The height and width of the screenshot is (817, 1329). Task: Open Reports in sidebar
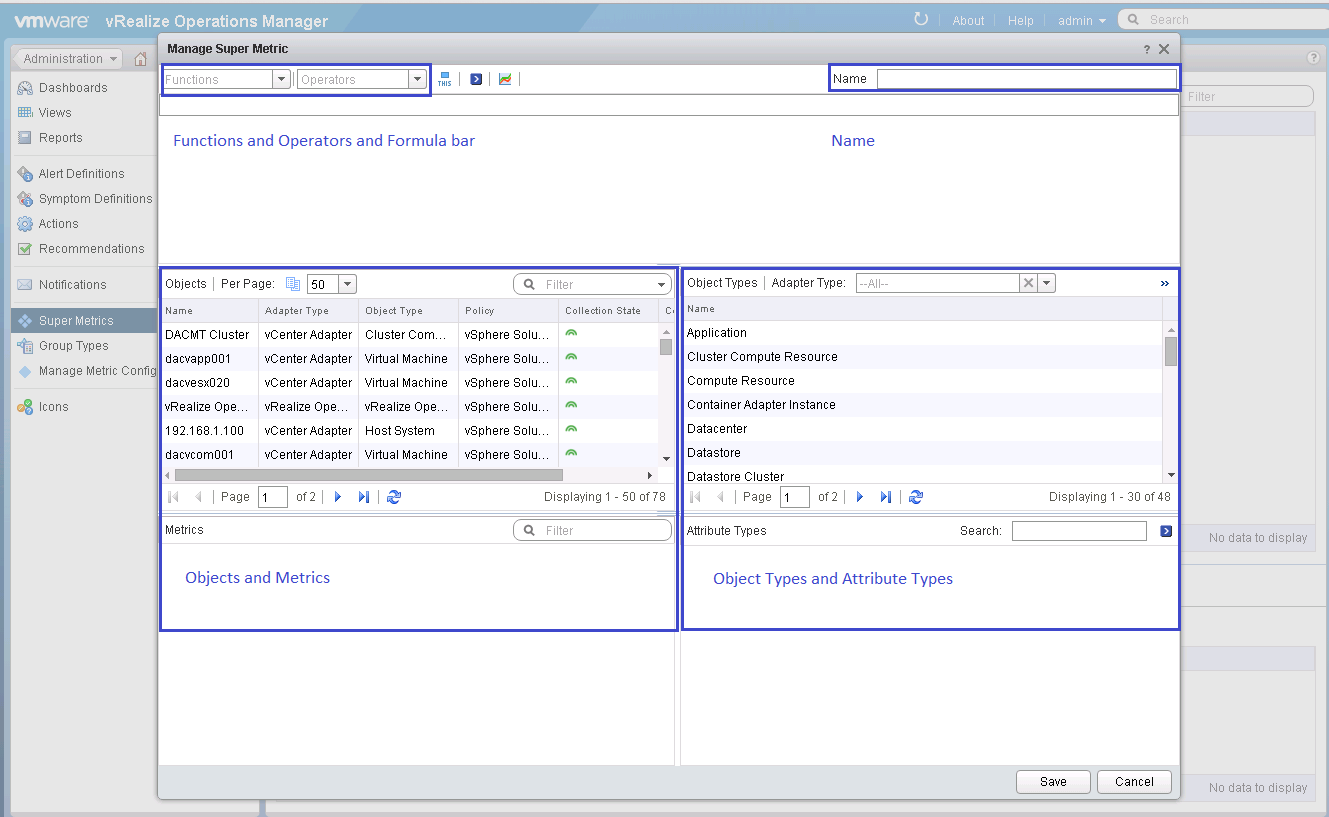coord(61,138)
